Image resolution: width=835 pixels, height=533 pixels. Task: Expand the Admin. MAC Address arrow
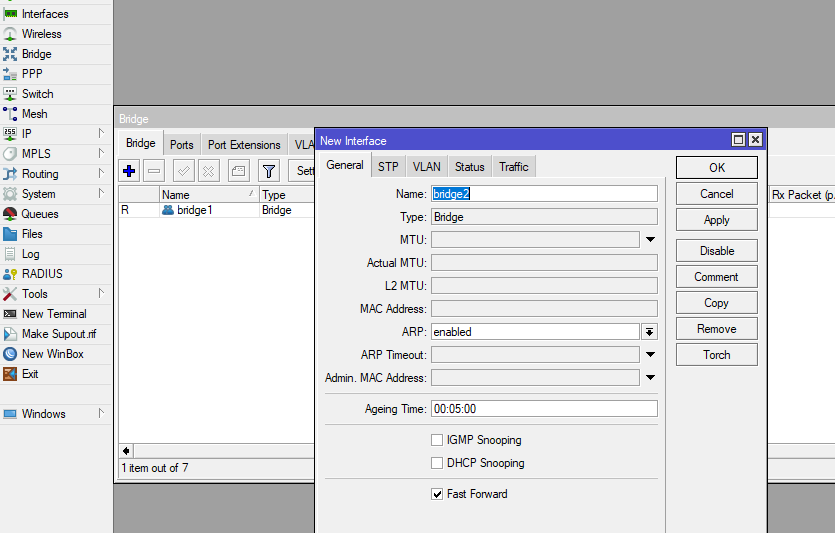point(650,378)
